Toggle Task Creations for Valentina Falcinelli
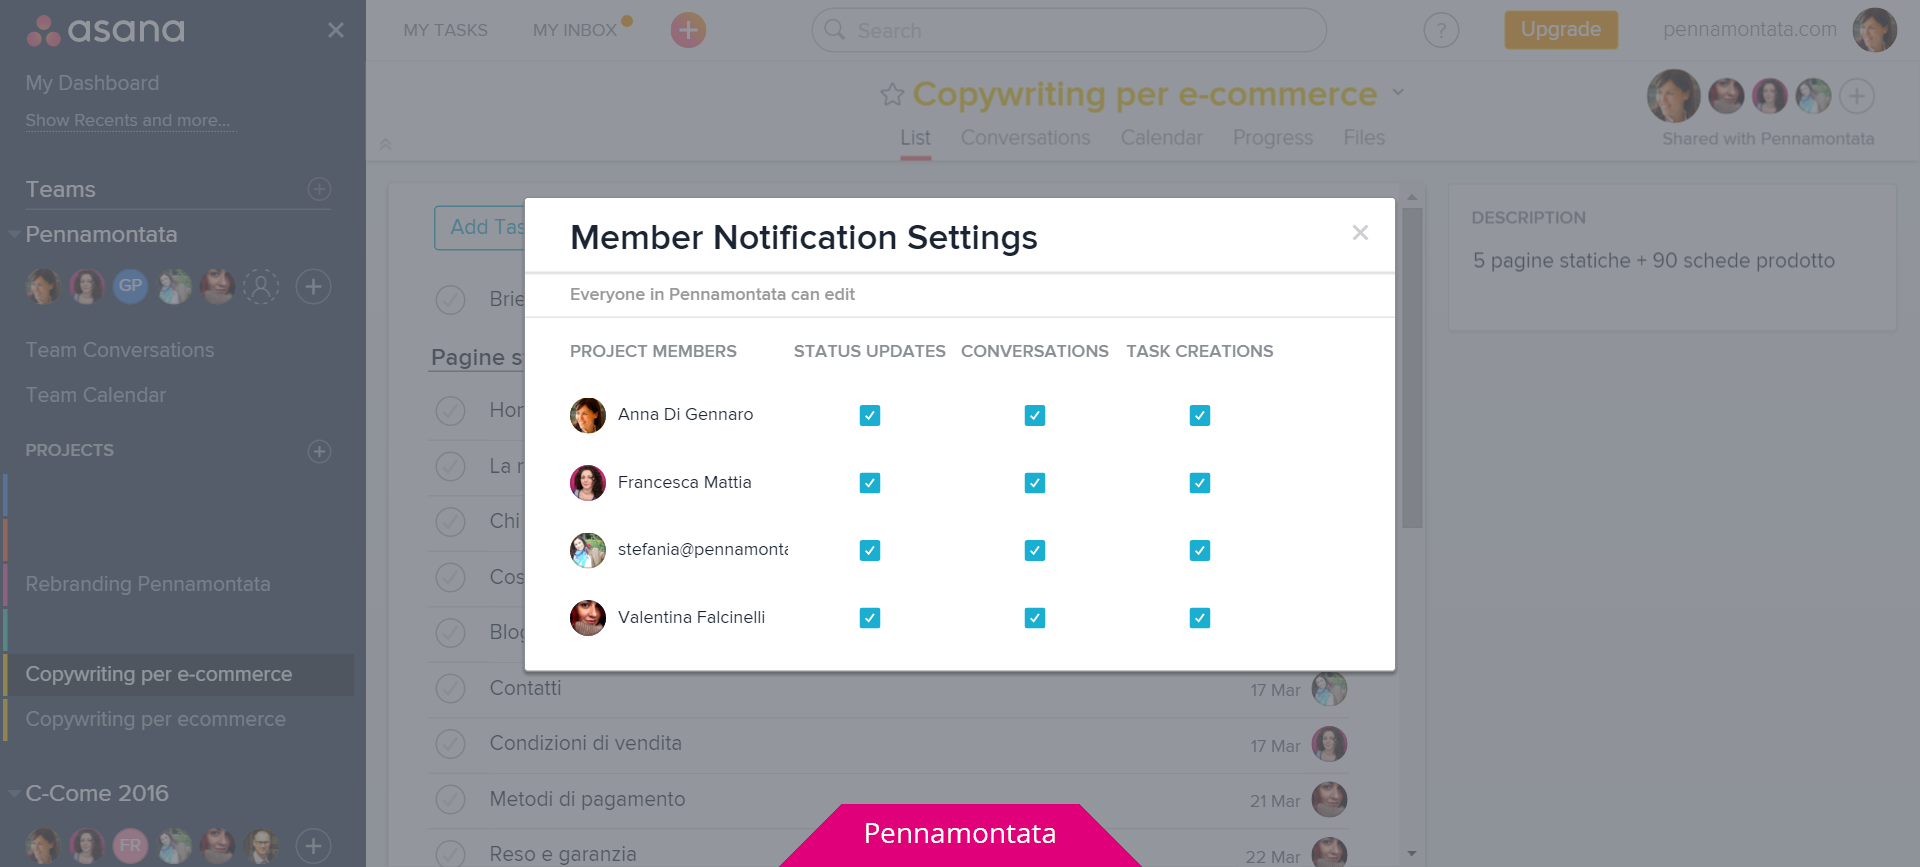The width and height of the screenshot is (1920, 867). [1199, 618]
